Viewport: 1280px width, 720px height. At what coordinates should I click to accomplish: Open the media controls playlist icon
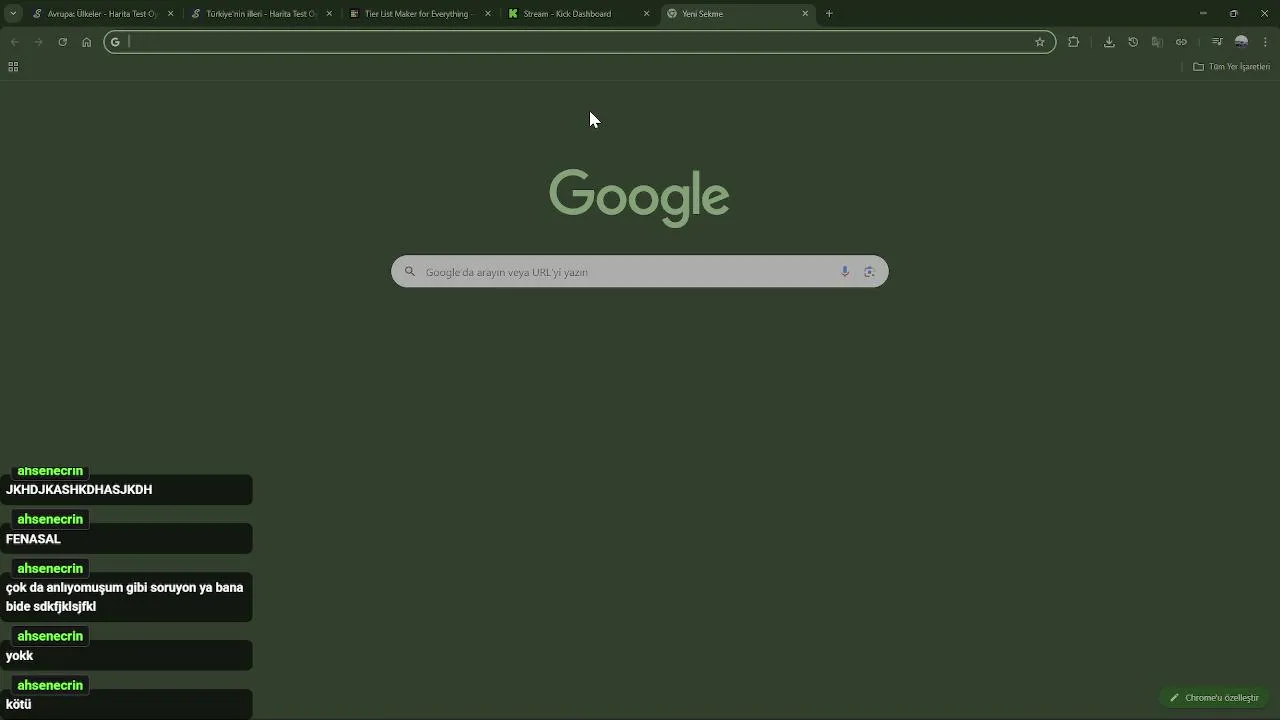(x=1217, y=42)
